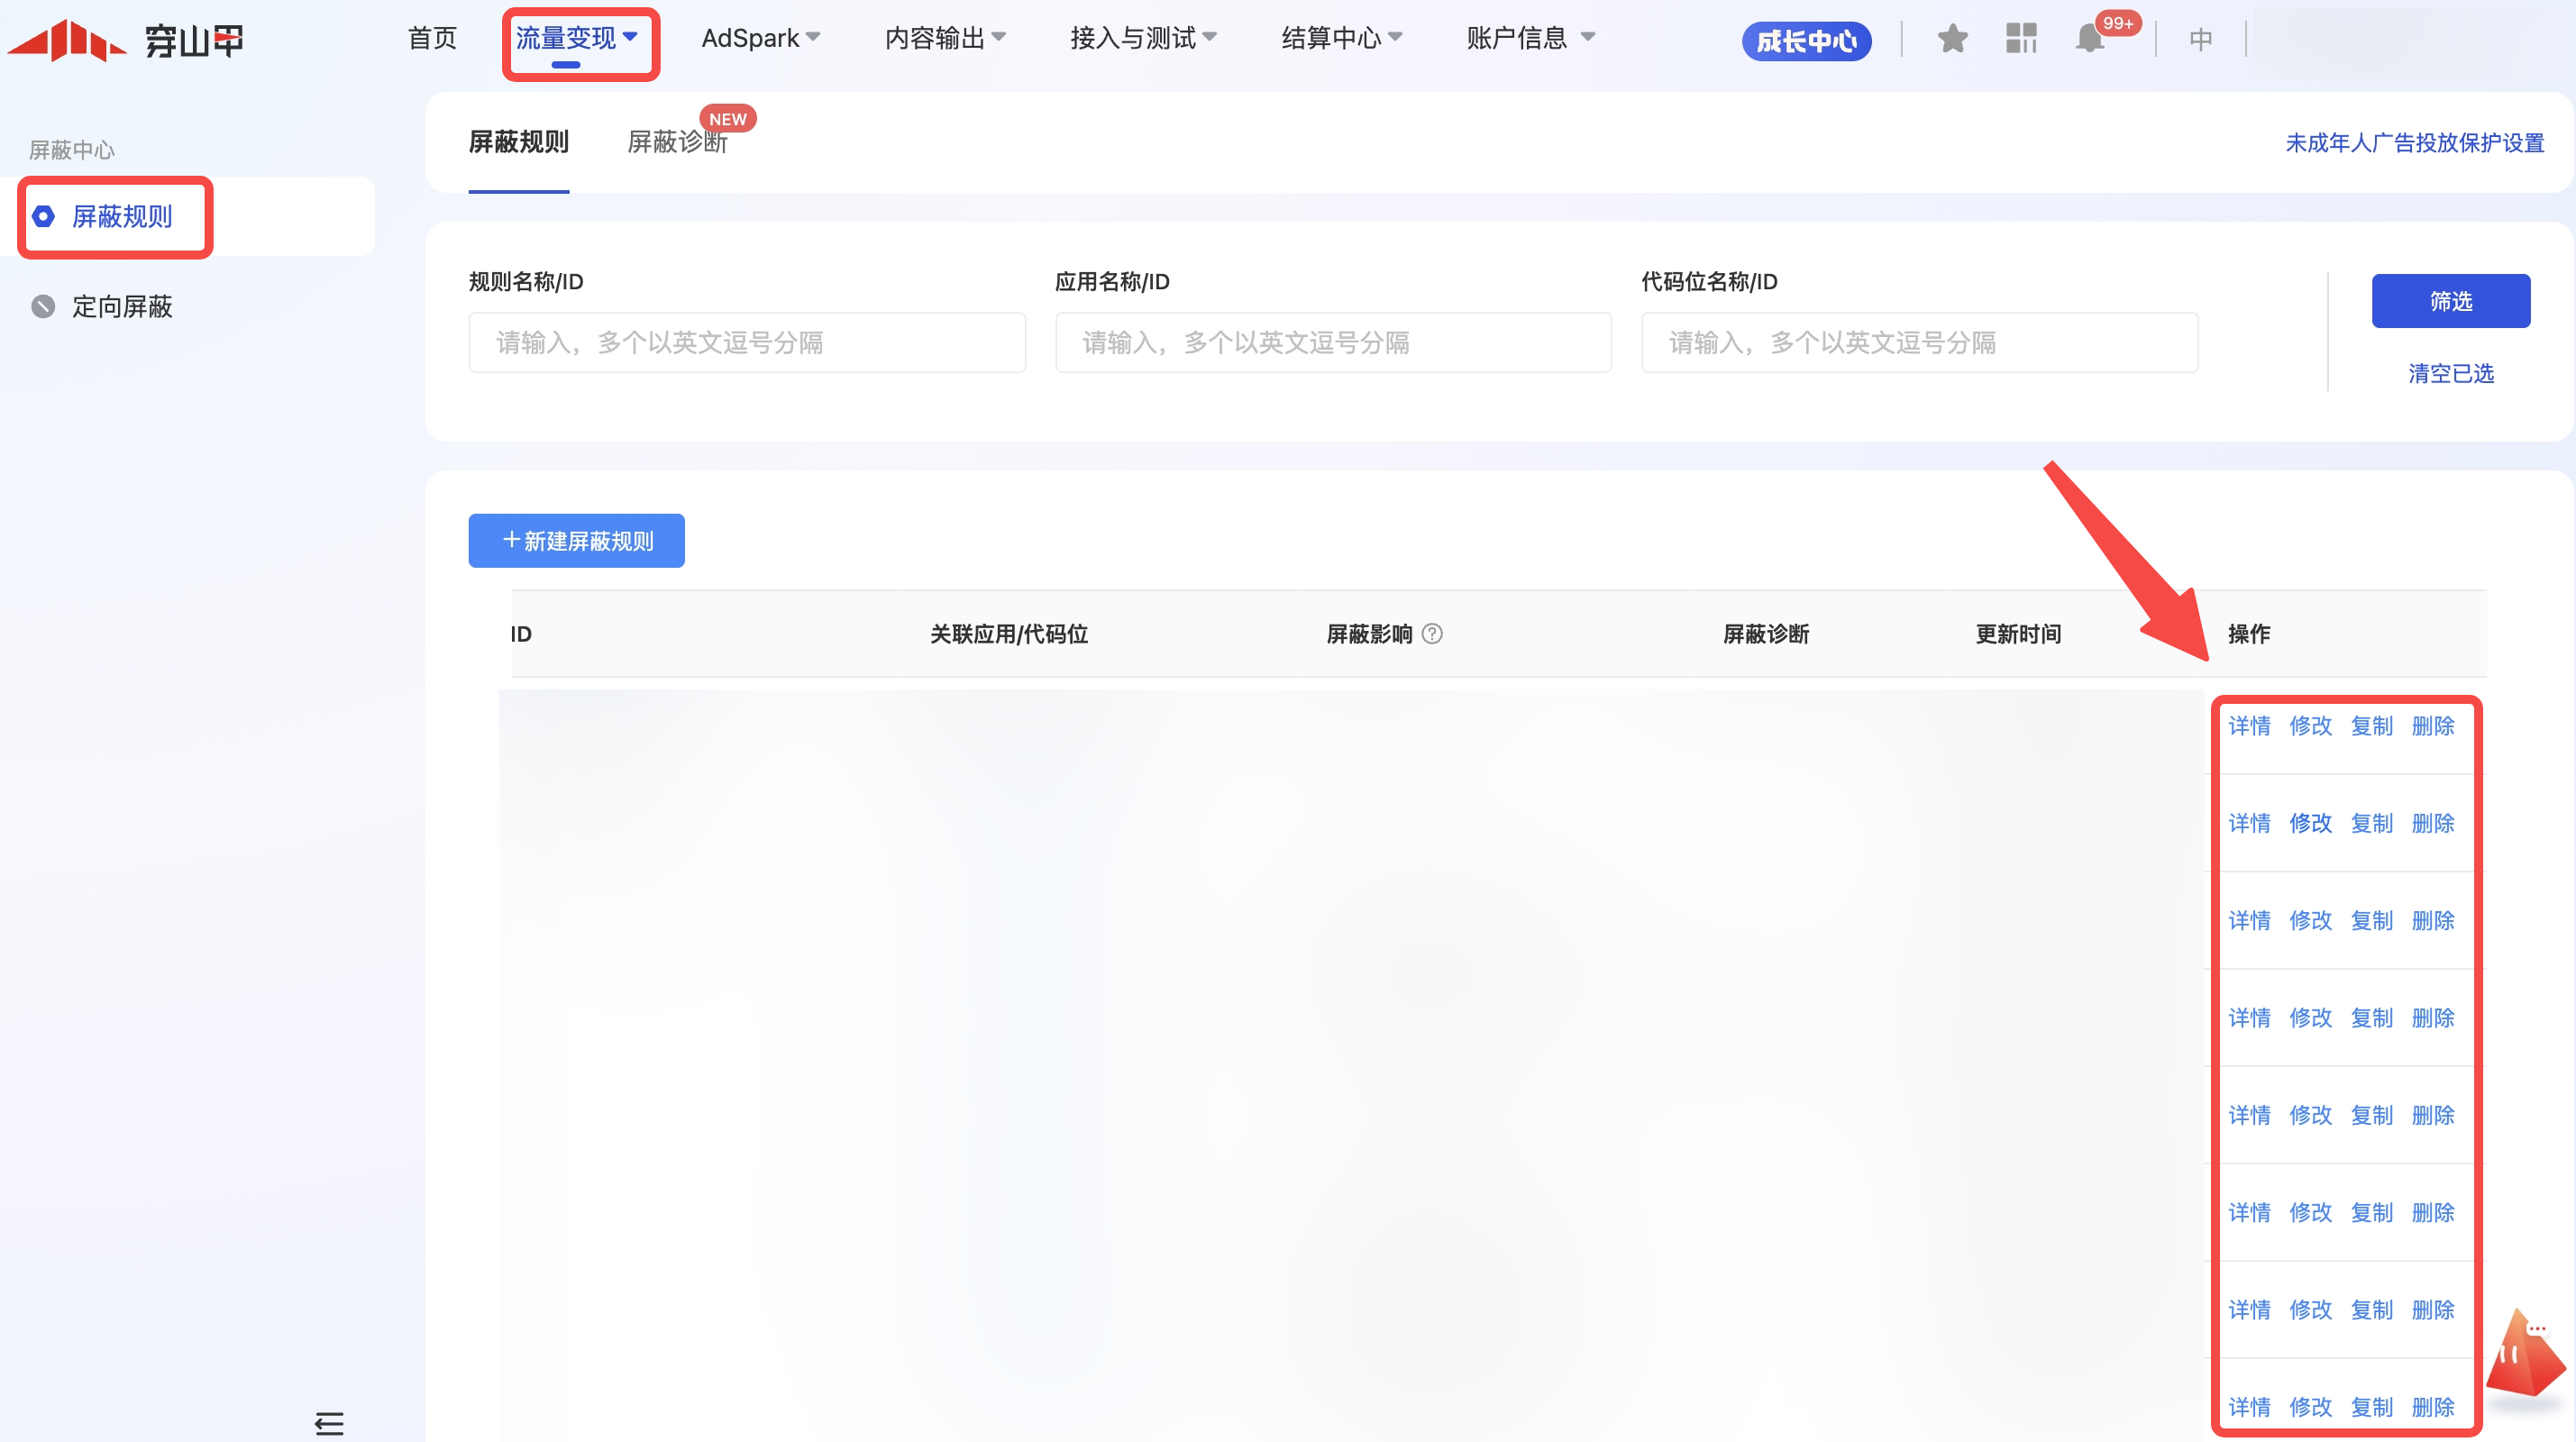Switch to the 屏蔽诊断 tab

677,142
